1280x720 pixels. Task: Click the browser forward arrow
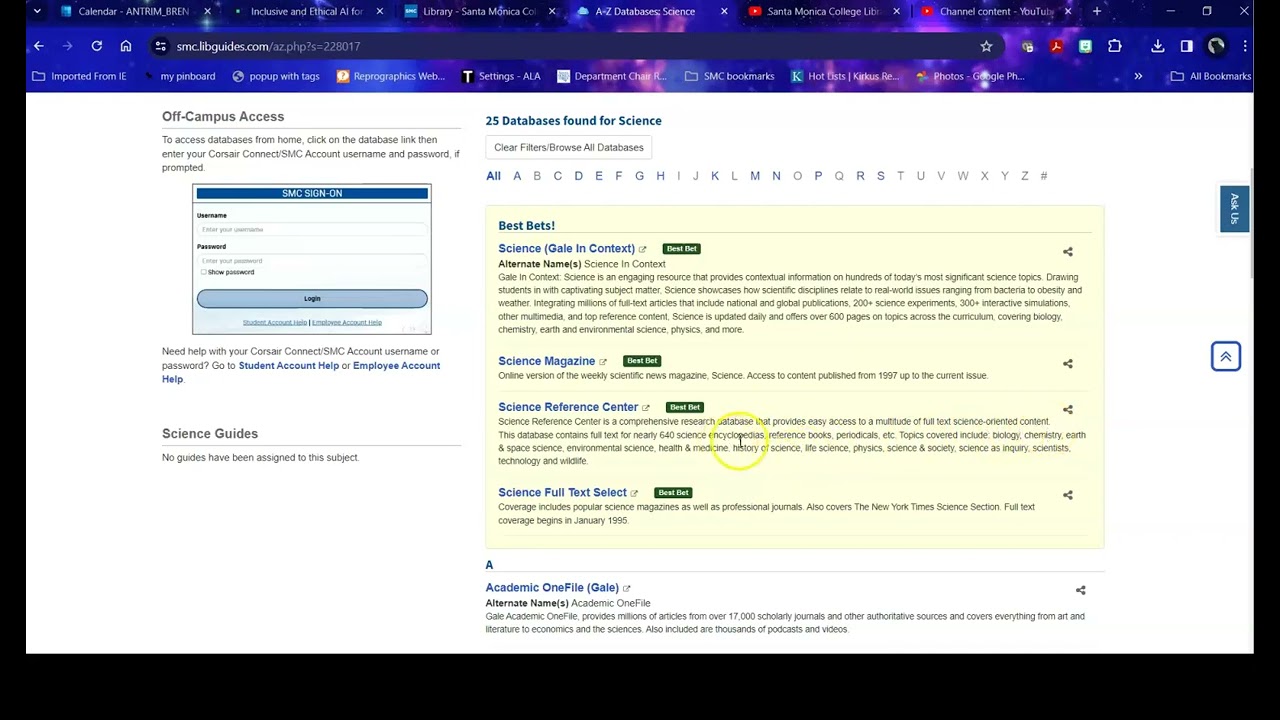click(67, 46)
